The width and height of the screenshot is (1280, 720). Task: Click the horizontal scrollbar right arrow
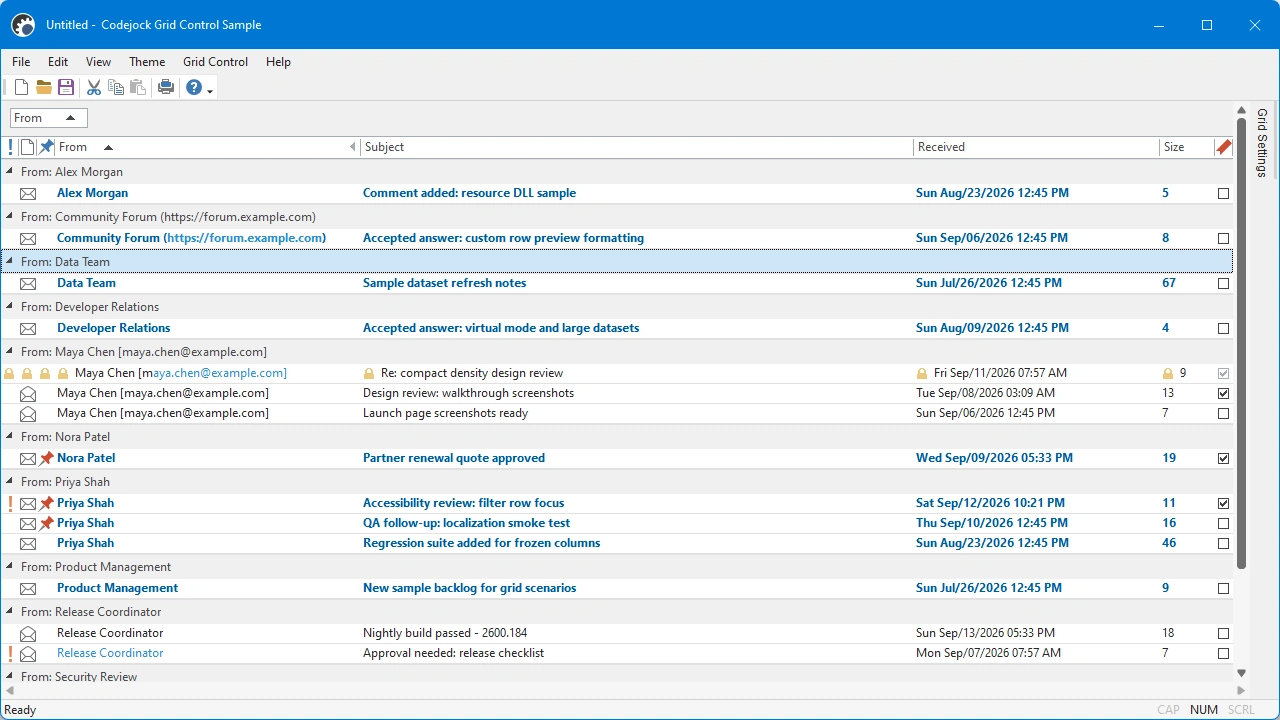[1242, 690]
